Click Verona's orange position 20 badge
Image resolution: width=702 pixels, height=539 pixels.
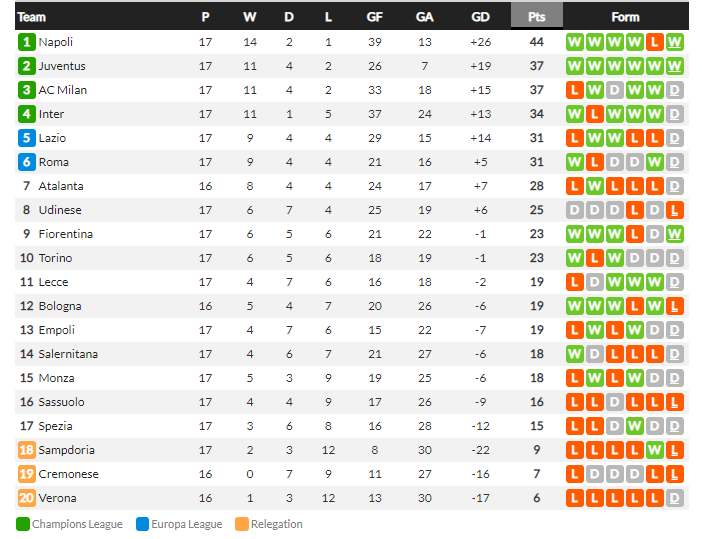pos(27,498)
